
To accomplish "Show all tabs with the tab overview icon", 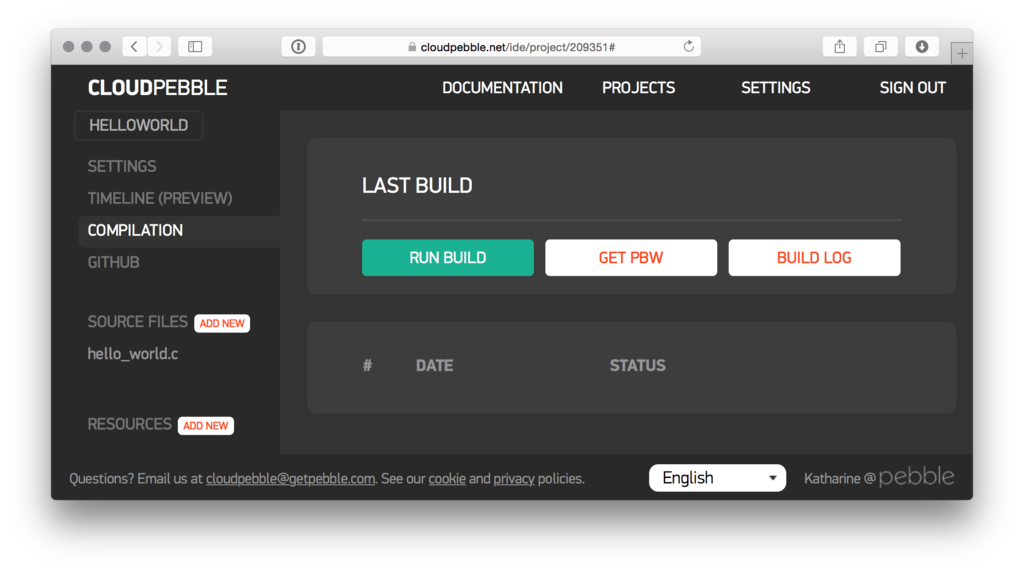I will coord(881,46).
